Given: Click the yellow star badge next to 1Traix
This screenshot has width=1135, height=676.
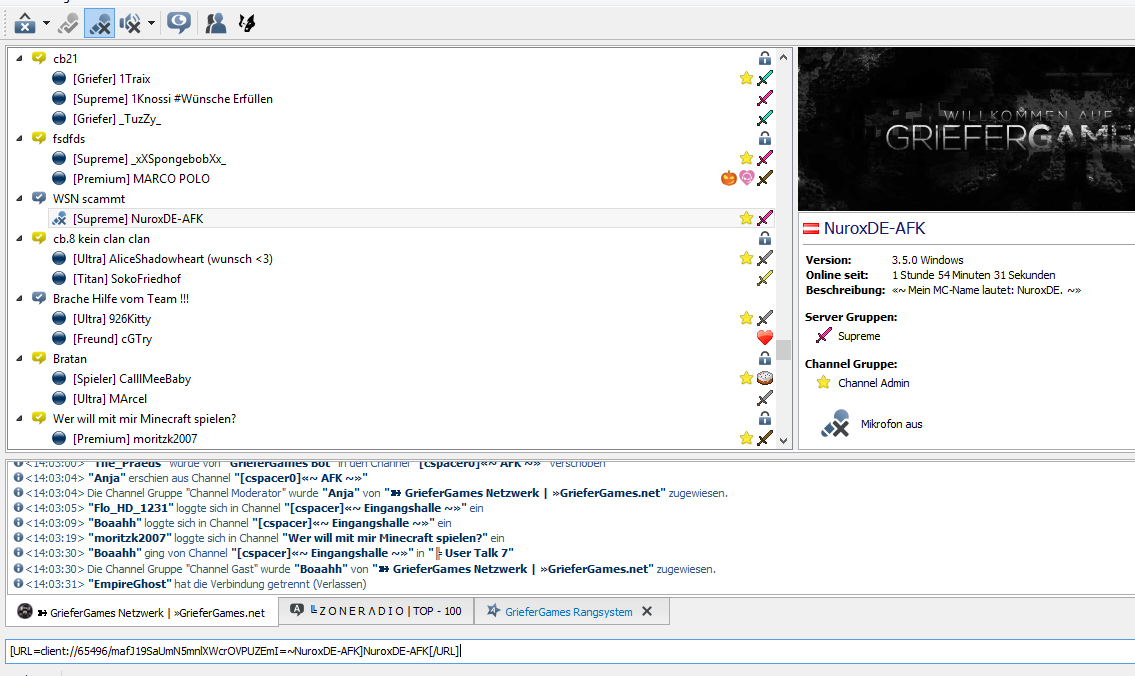Looking at the screenshot, I should [746, 78].
